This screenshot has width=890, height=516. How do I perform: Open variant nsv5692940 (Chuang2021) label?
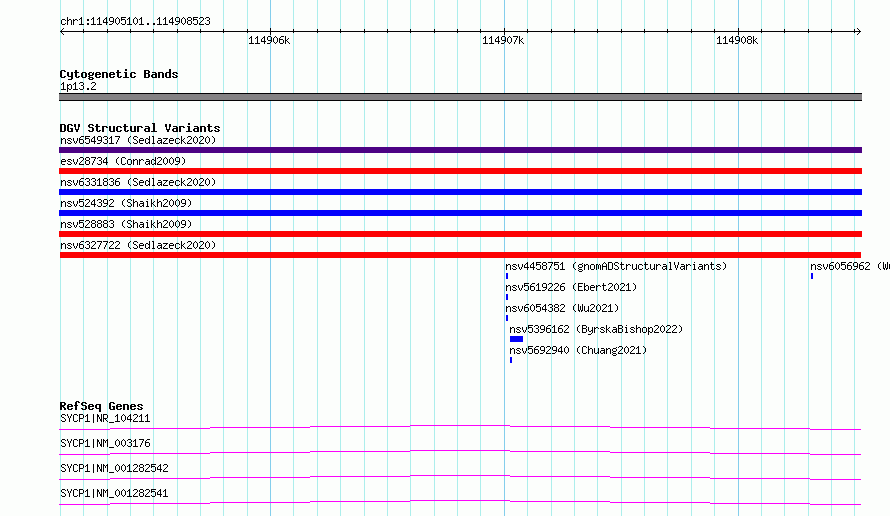pos(578,350)
